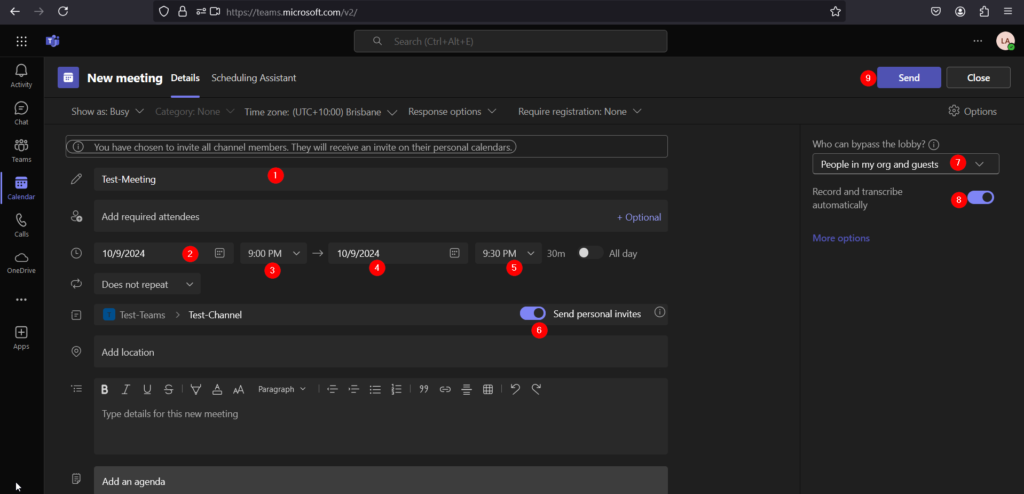
Task: Click Add an agenda field
Action: coord(381,480)
